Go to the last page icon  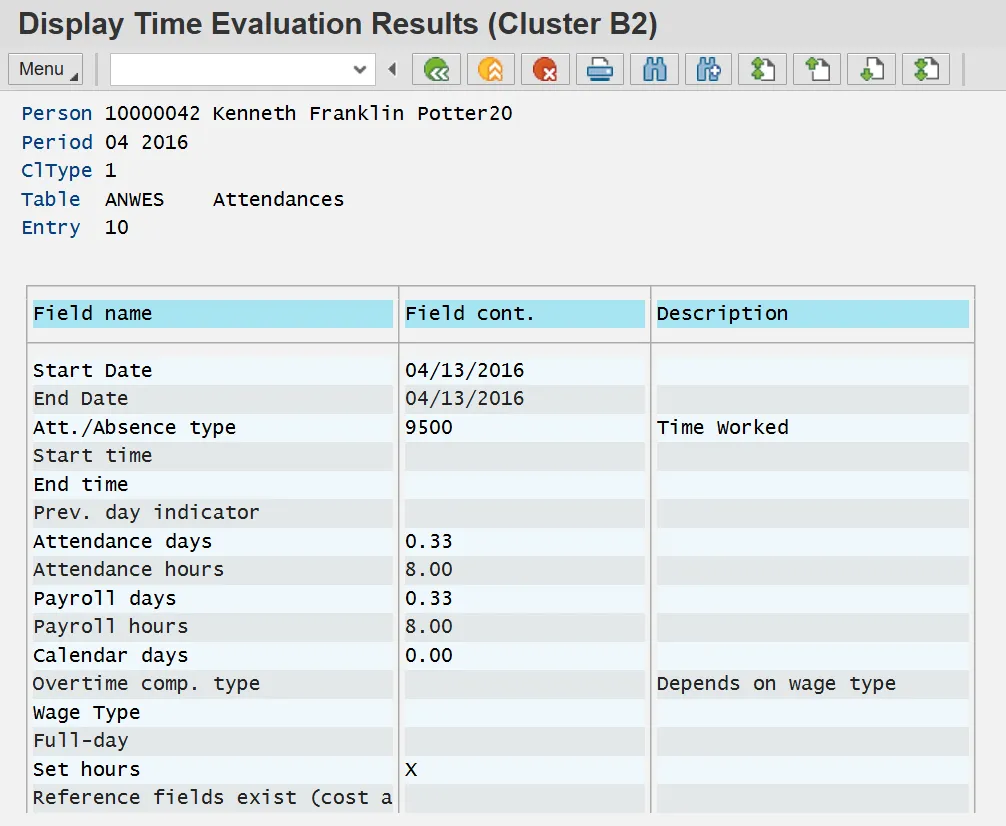[926, 70]
